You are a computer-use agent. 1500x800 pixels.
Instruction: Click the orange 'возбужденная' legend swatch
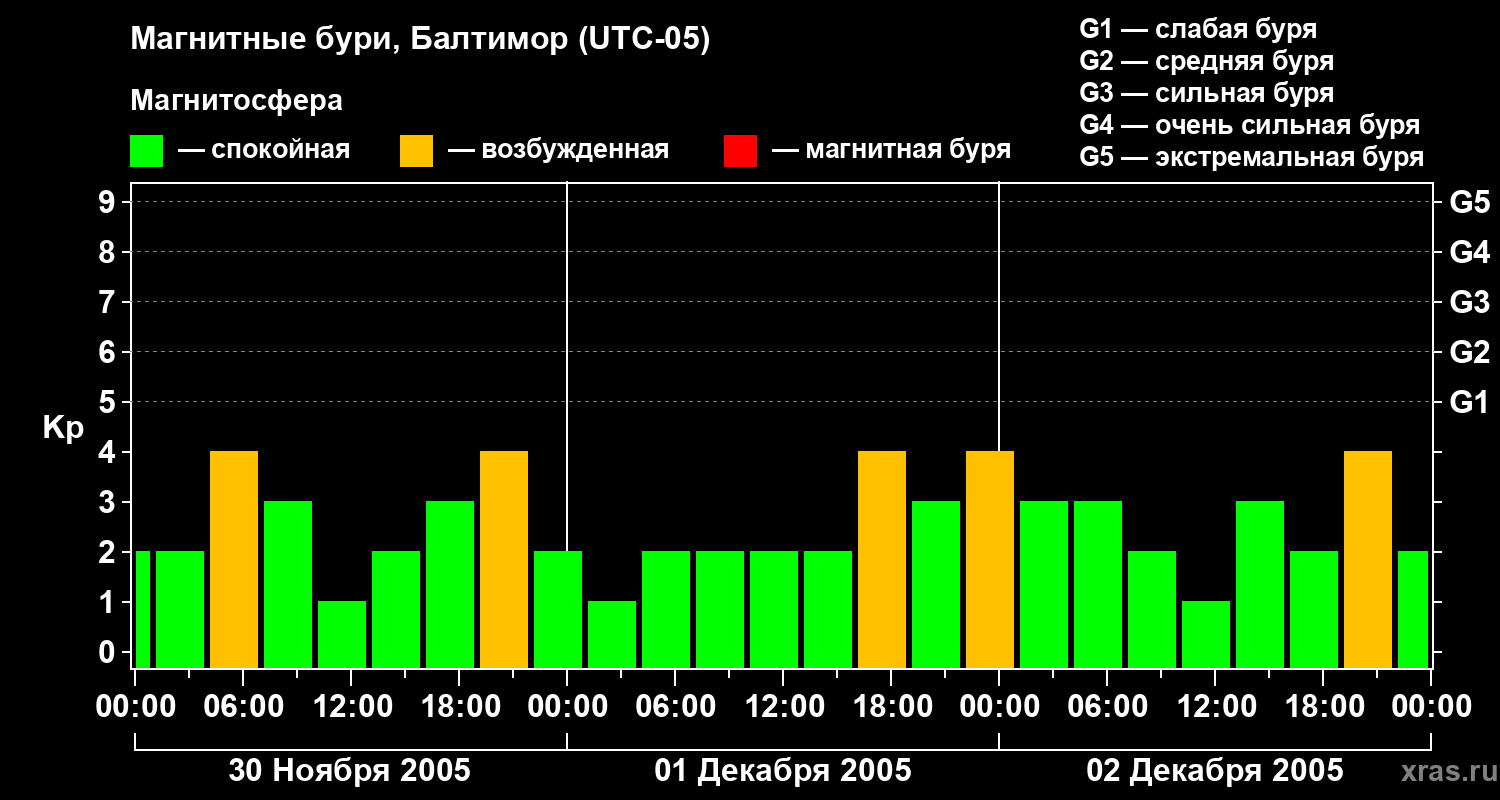[416, 151]
